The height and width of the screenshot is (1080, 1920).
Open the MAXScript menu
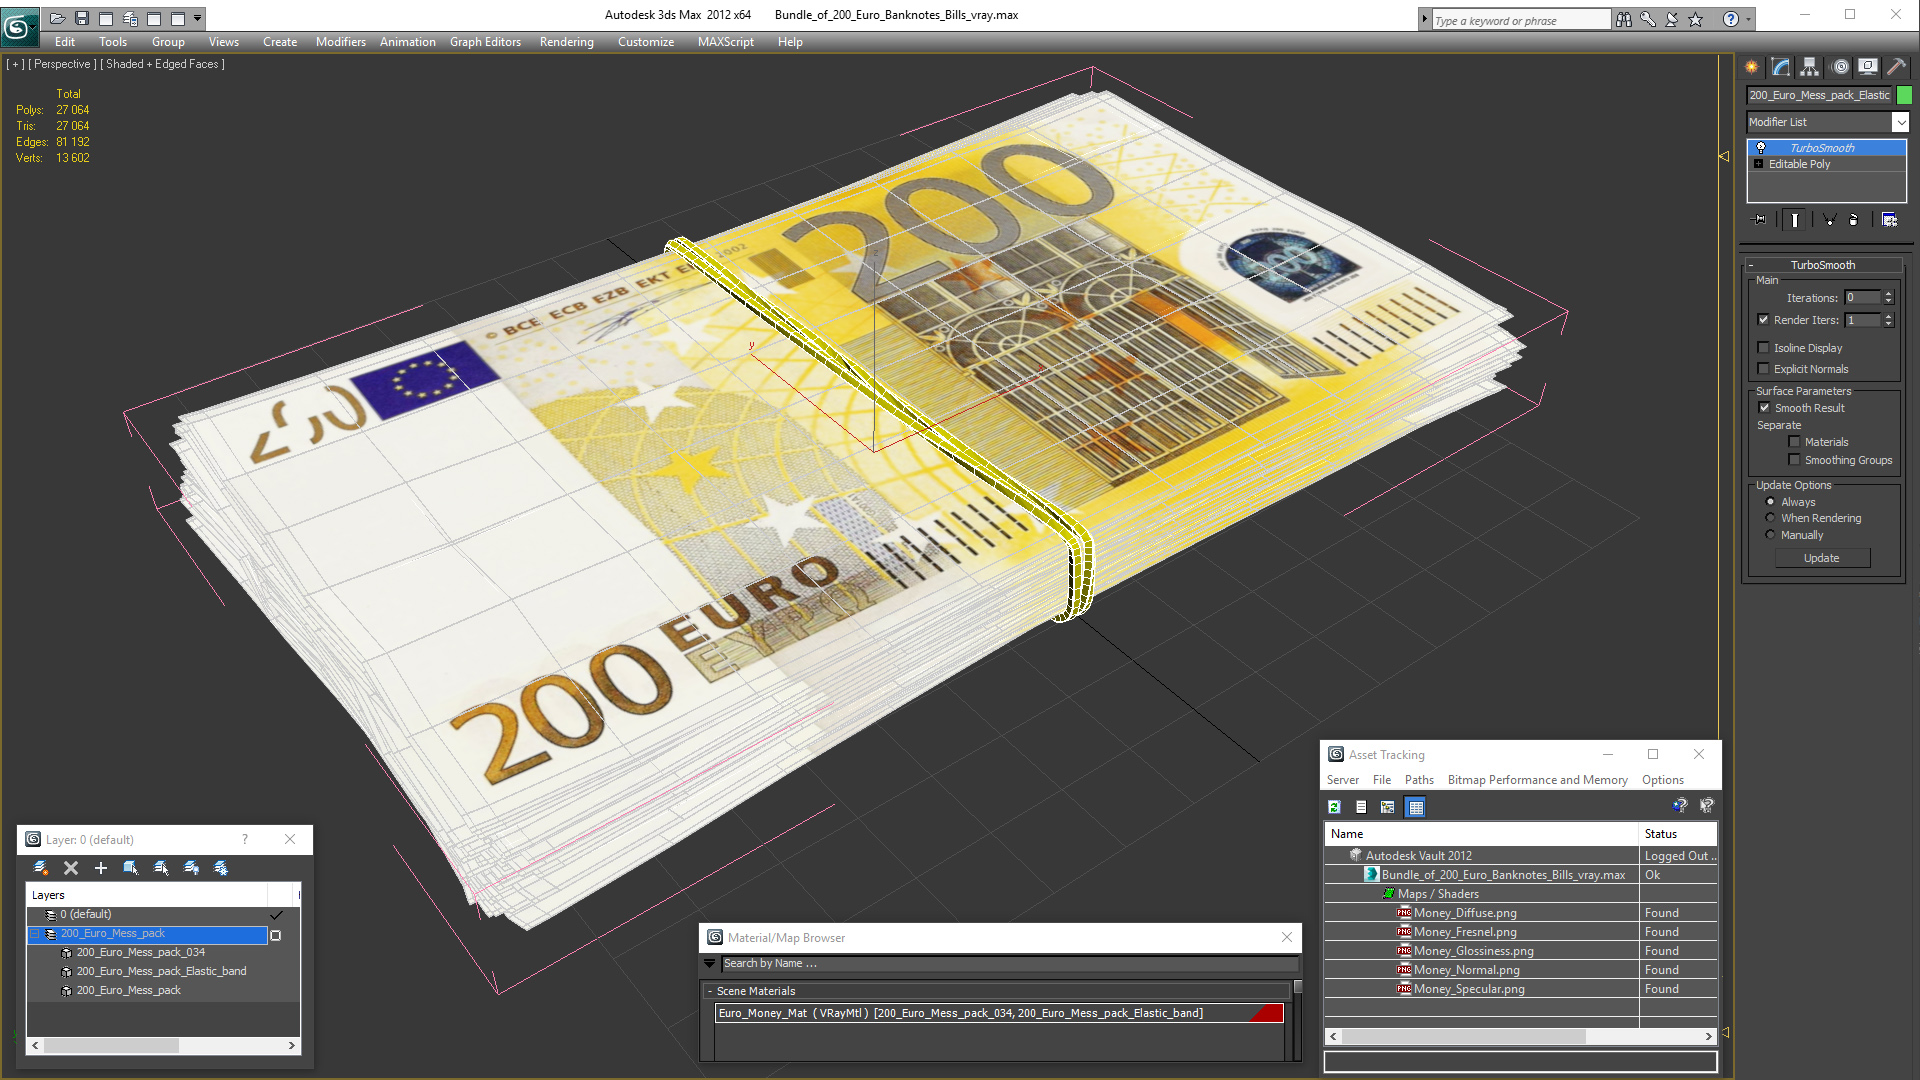[726, 42]
